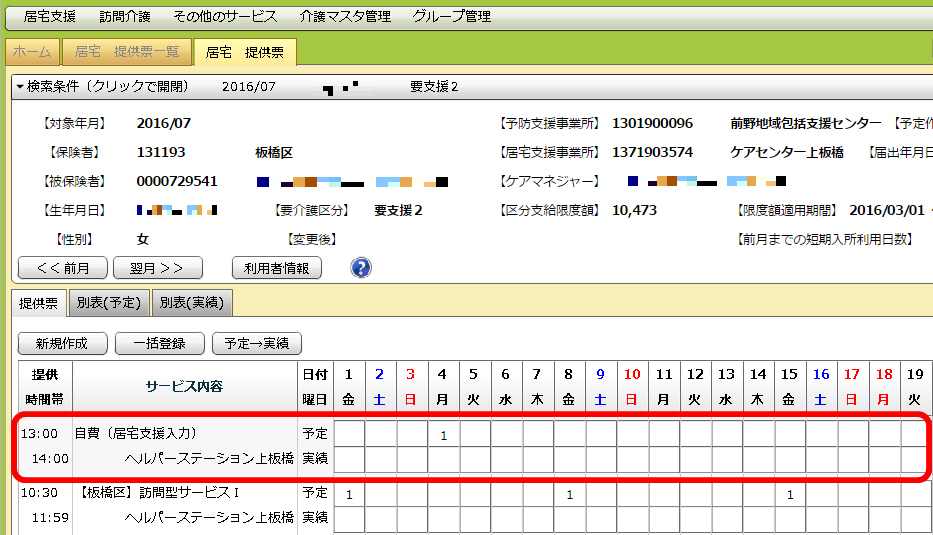
Task: Click the 新規作成 button
Action: coord(62,343)
